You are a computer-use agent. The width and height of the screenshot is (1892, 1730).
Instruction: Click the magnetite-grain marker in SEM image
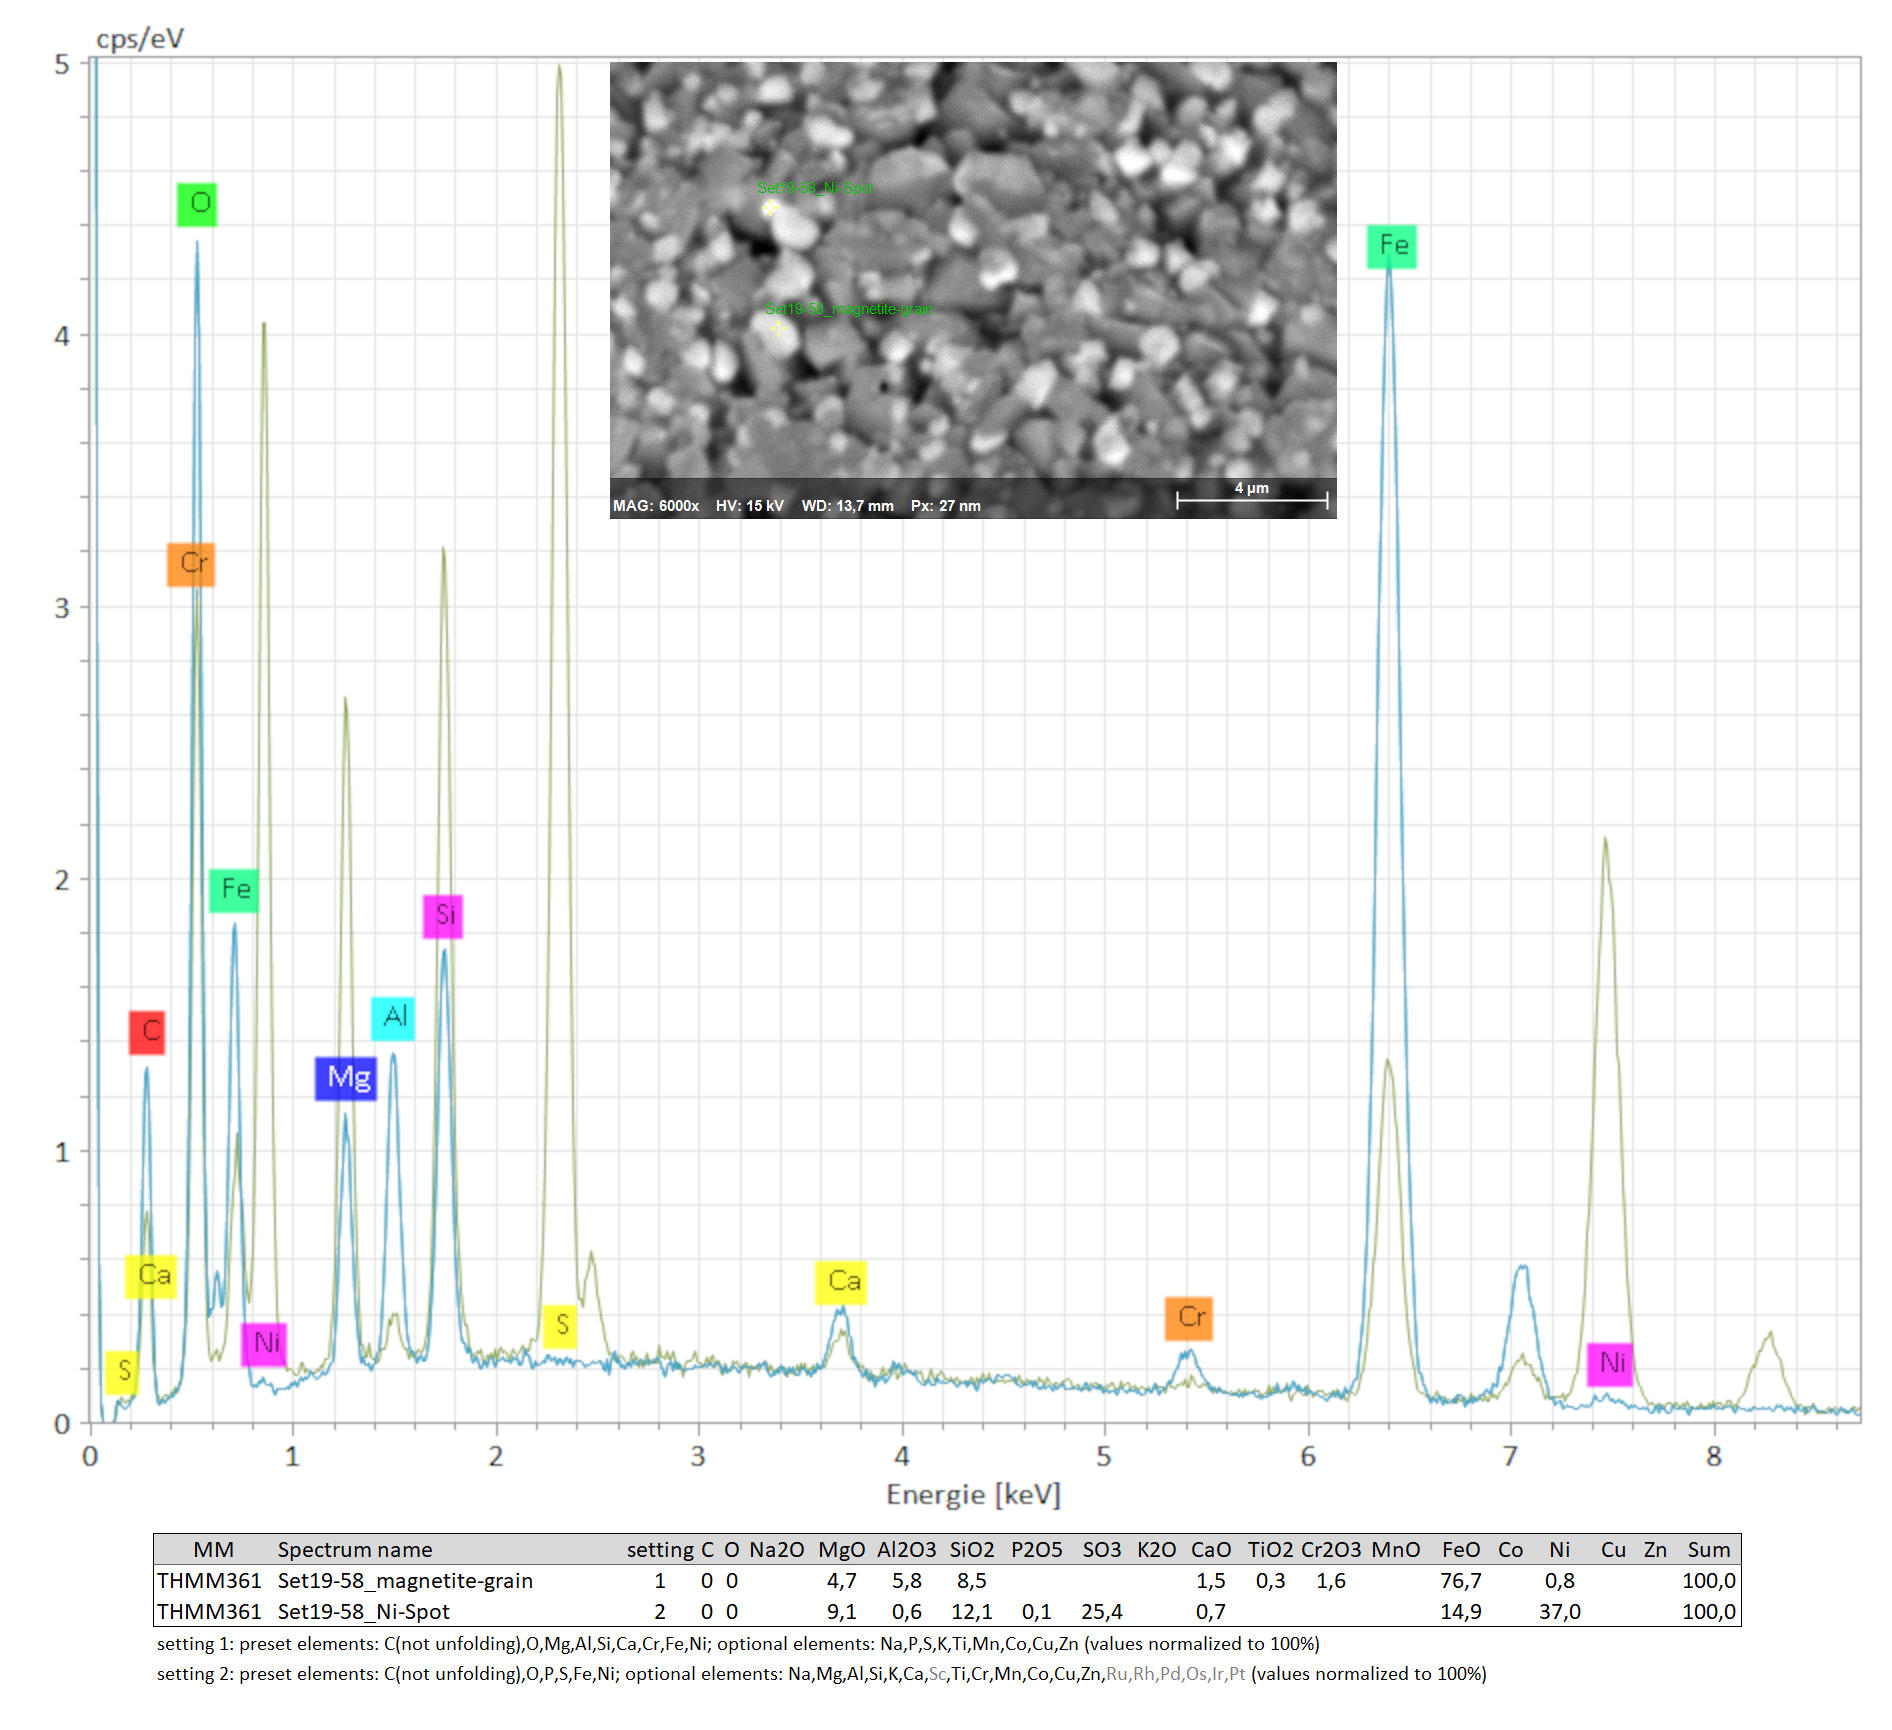pyautogui.click(x=777, y=329)
